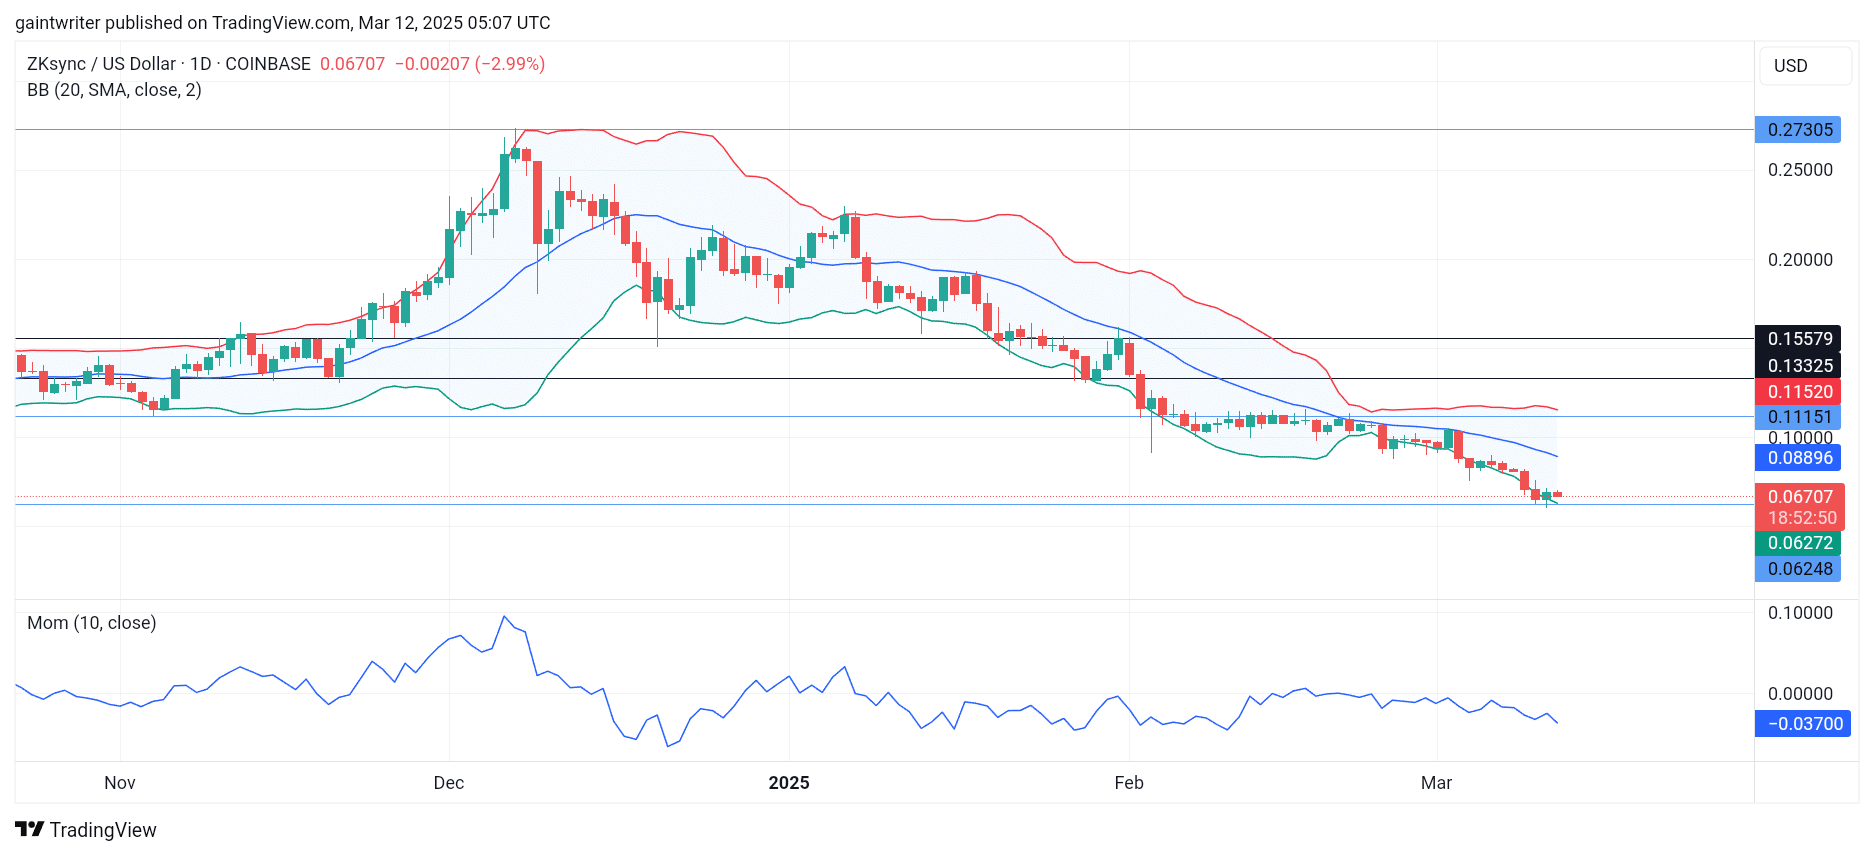Viewport: 1874px width, 856px height.
Task: Click the gaintwriter published attribution text
Action: tap(283, 23)
